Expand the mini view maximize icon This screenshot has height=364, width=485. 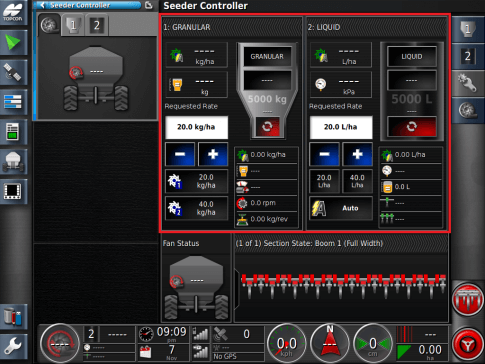[149, 5]
